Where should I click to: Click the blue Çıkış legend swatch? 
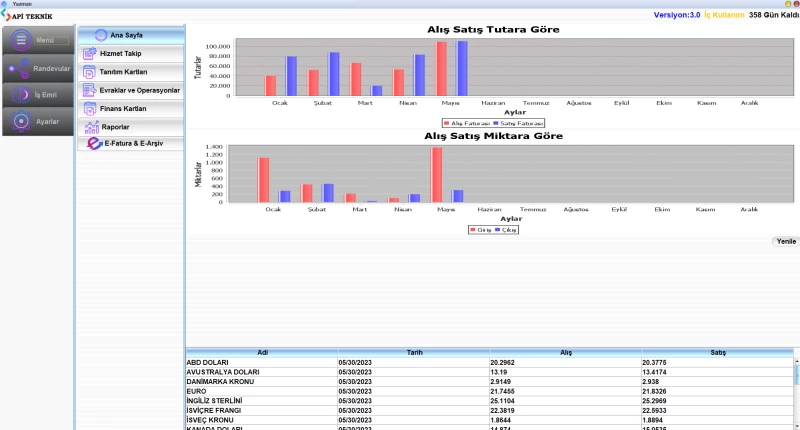click(498, 230)
